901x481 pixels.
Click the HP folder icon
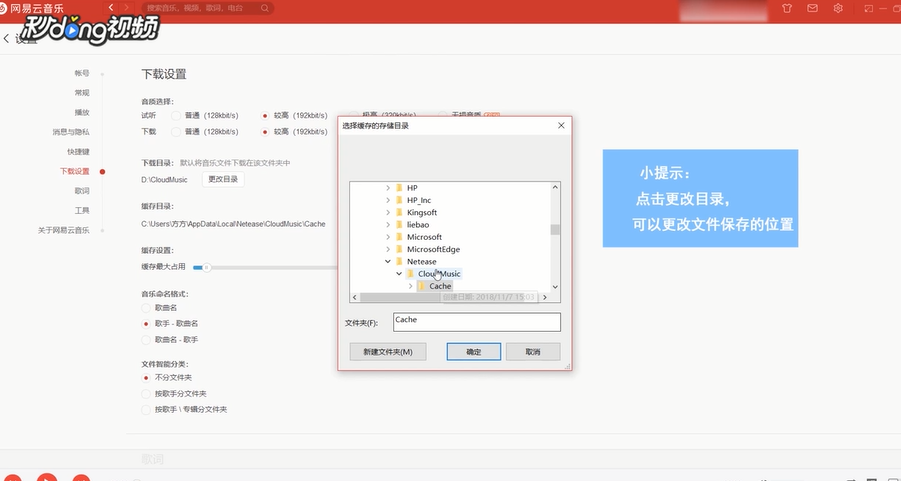click(x=399, y=188)
